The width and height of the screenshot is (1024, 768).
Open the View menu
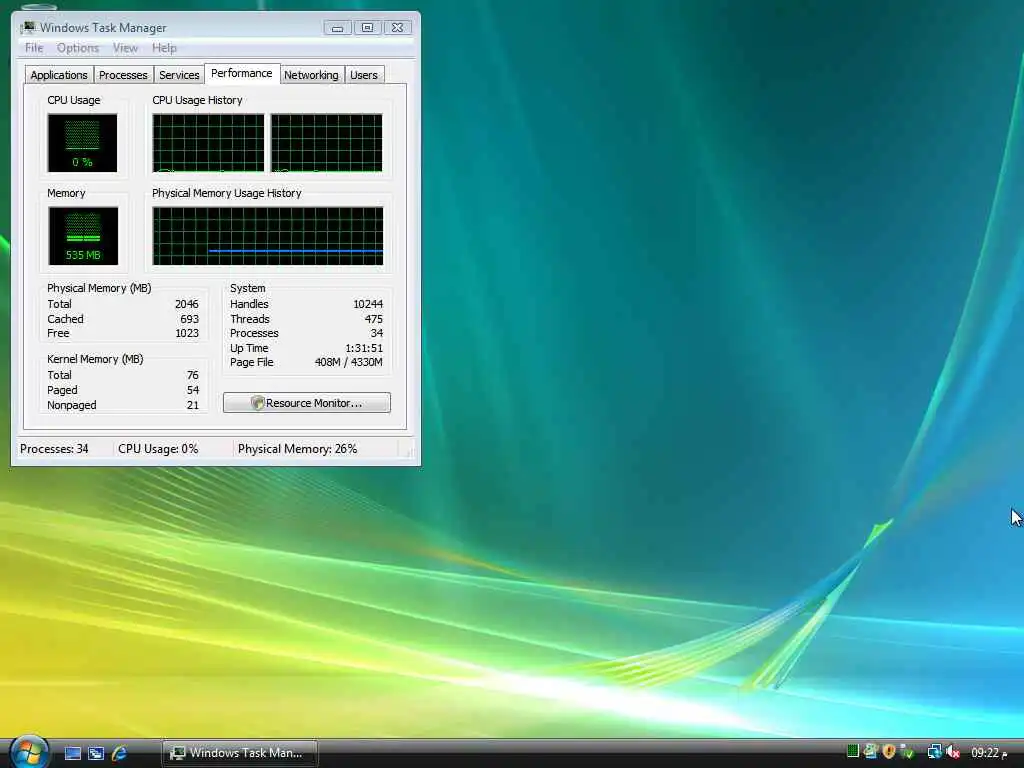tap(125, 48)
